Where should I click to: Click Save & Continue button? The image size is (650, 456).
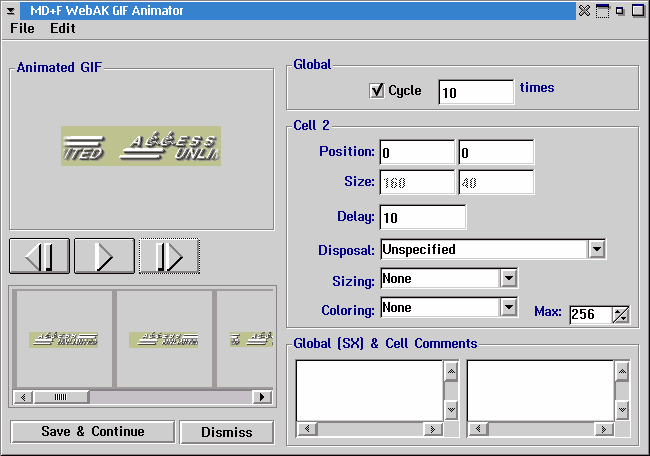click(x=93, y=432)
